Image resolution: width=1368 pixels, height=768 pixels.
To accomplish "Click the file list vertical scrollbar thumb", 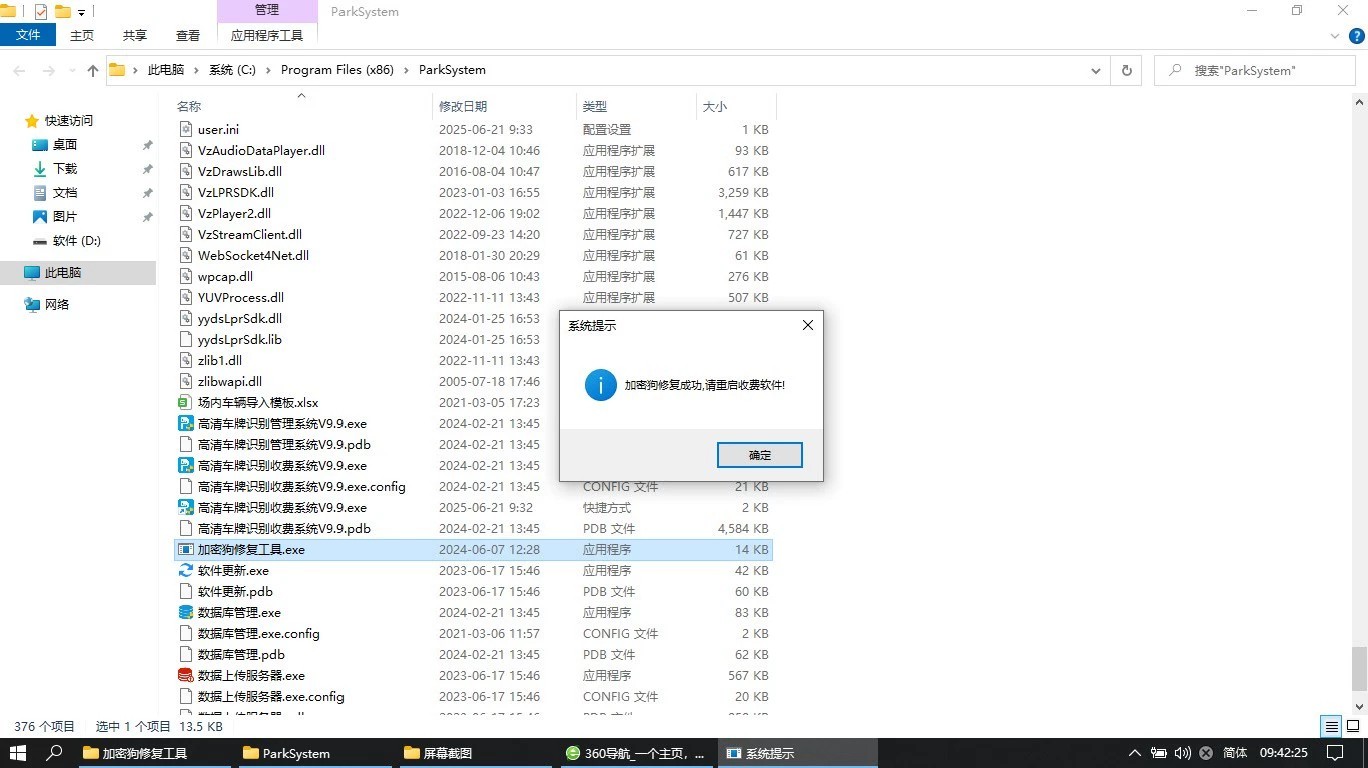I will point(1359,668).
